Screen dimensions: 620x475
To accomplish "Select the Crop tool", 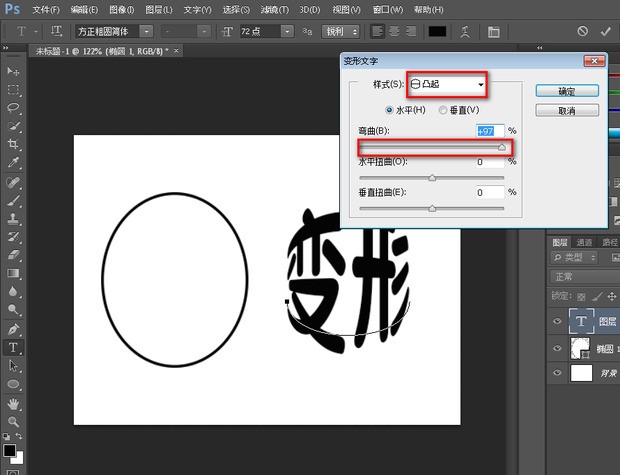I will 14,144.
